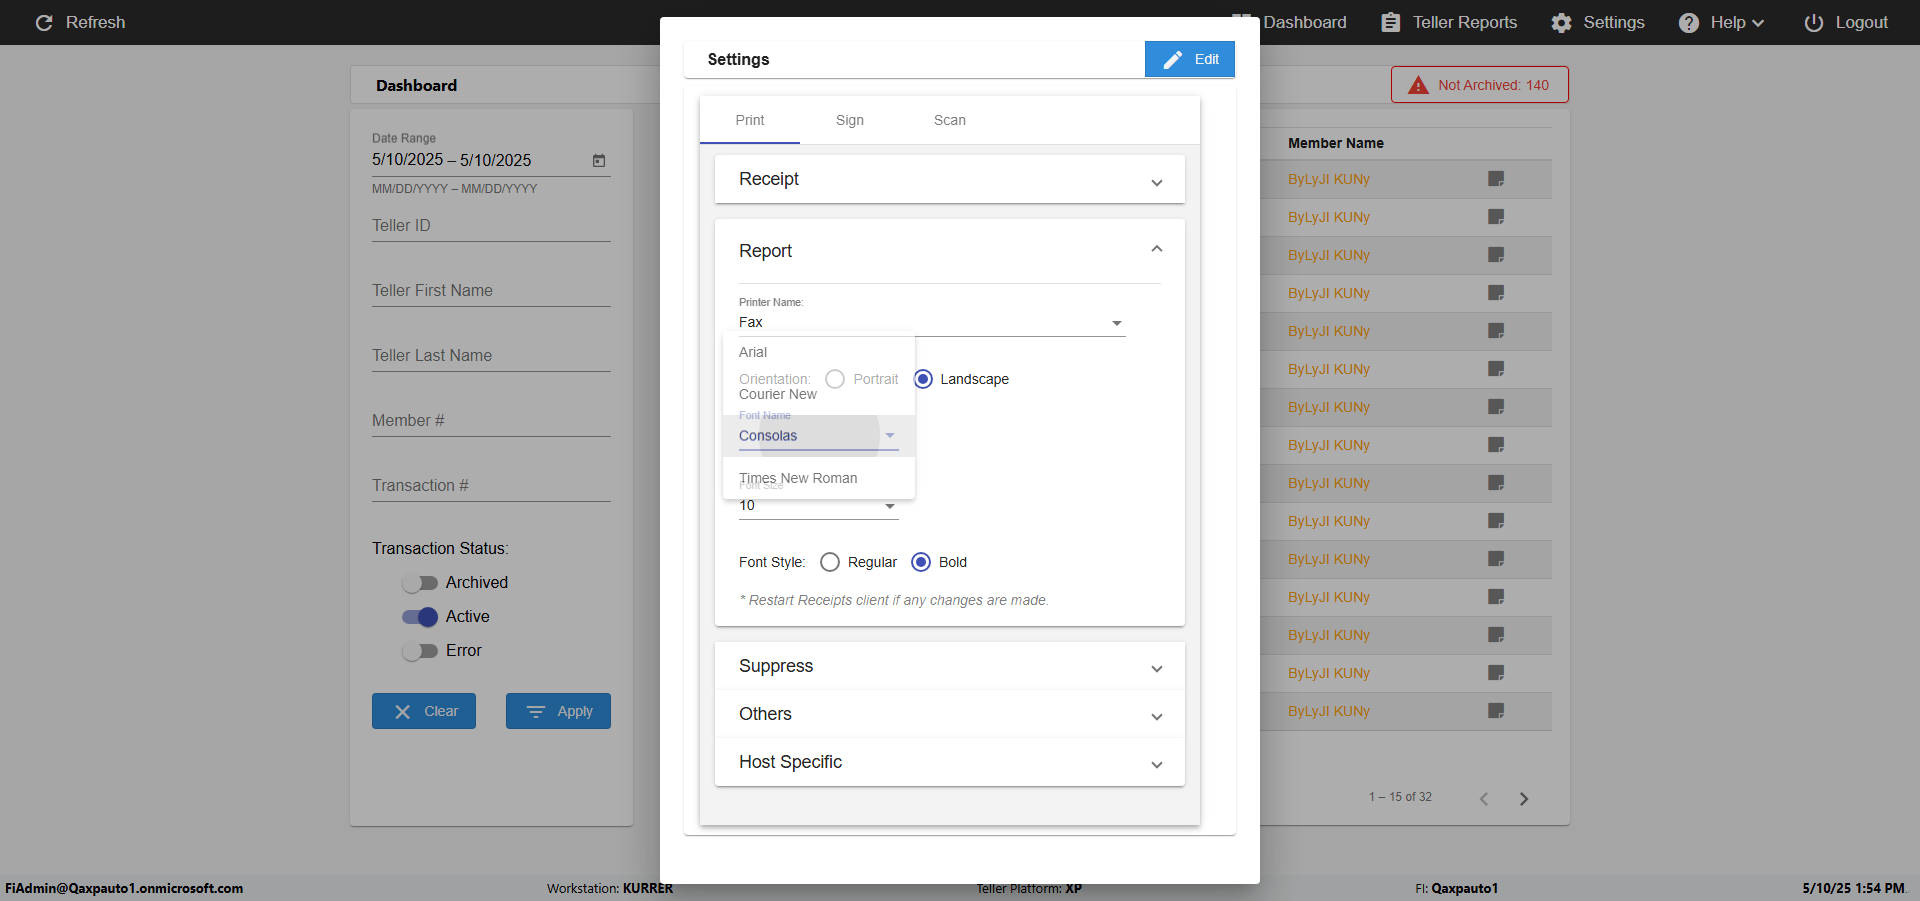Viewport: 1920px width, 901px height.
Task: Toggle the Active status switch
Action: 419,617
